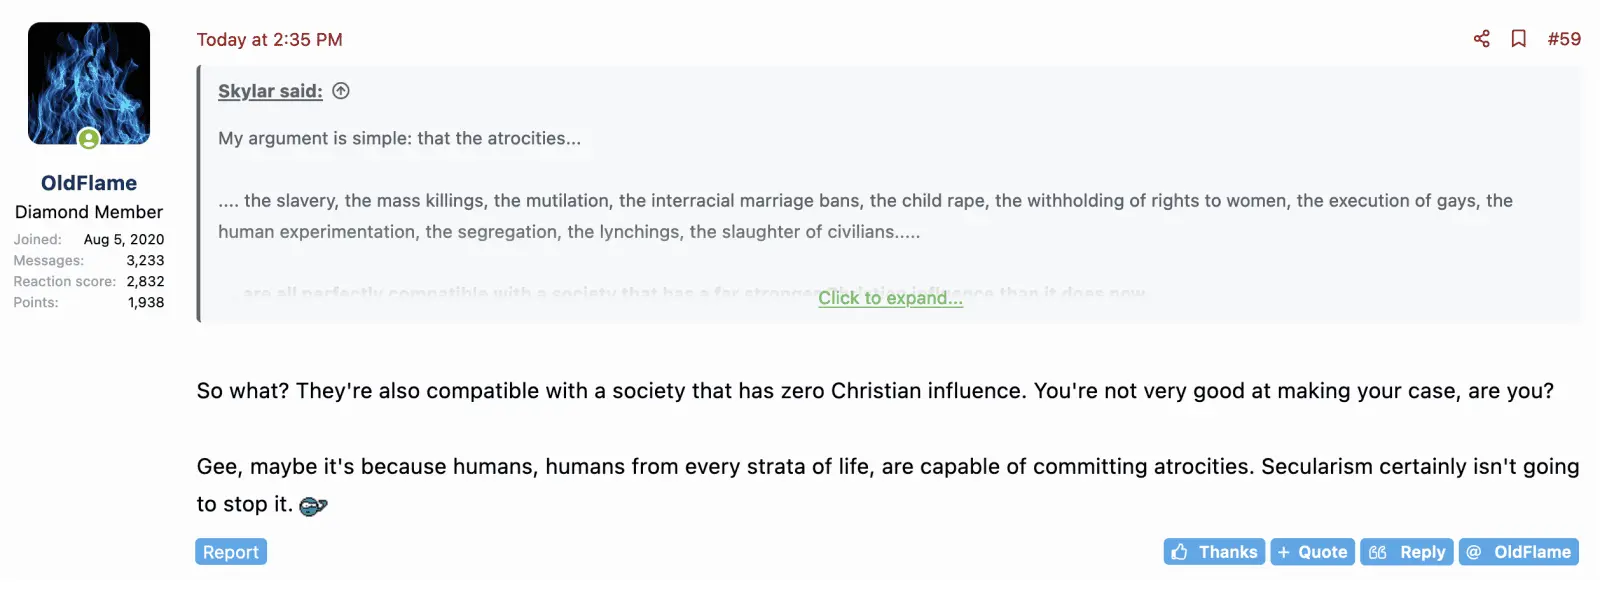Bookmark this post
The image size is (1600, 589).
pos(1518,39)
